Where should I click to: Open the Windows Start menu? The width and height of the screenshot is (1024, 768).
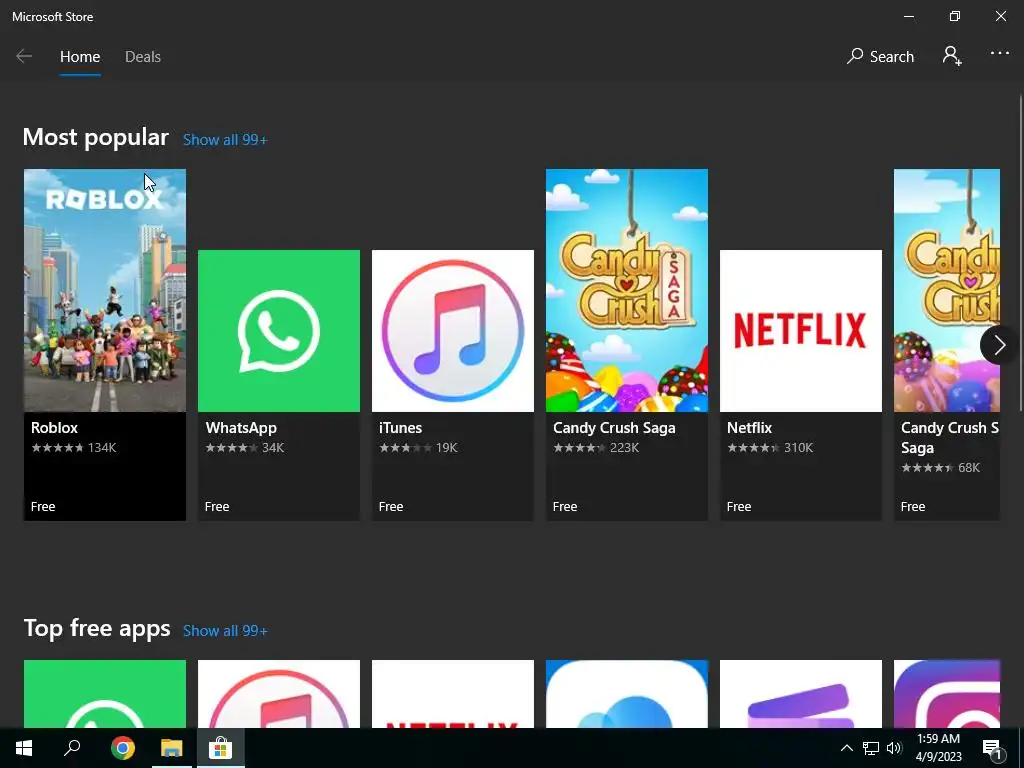24,748
